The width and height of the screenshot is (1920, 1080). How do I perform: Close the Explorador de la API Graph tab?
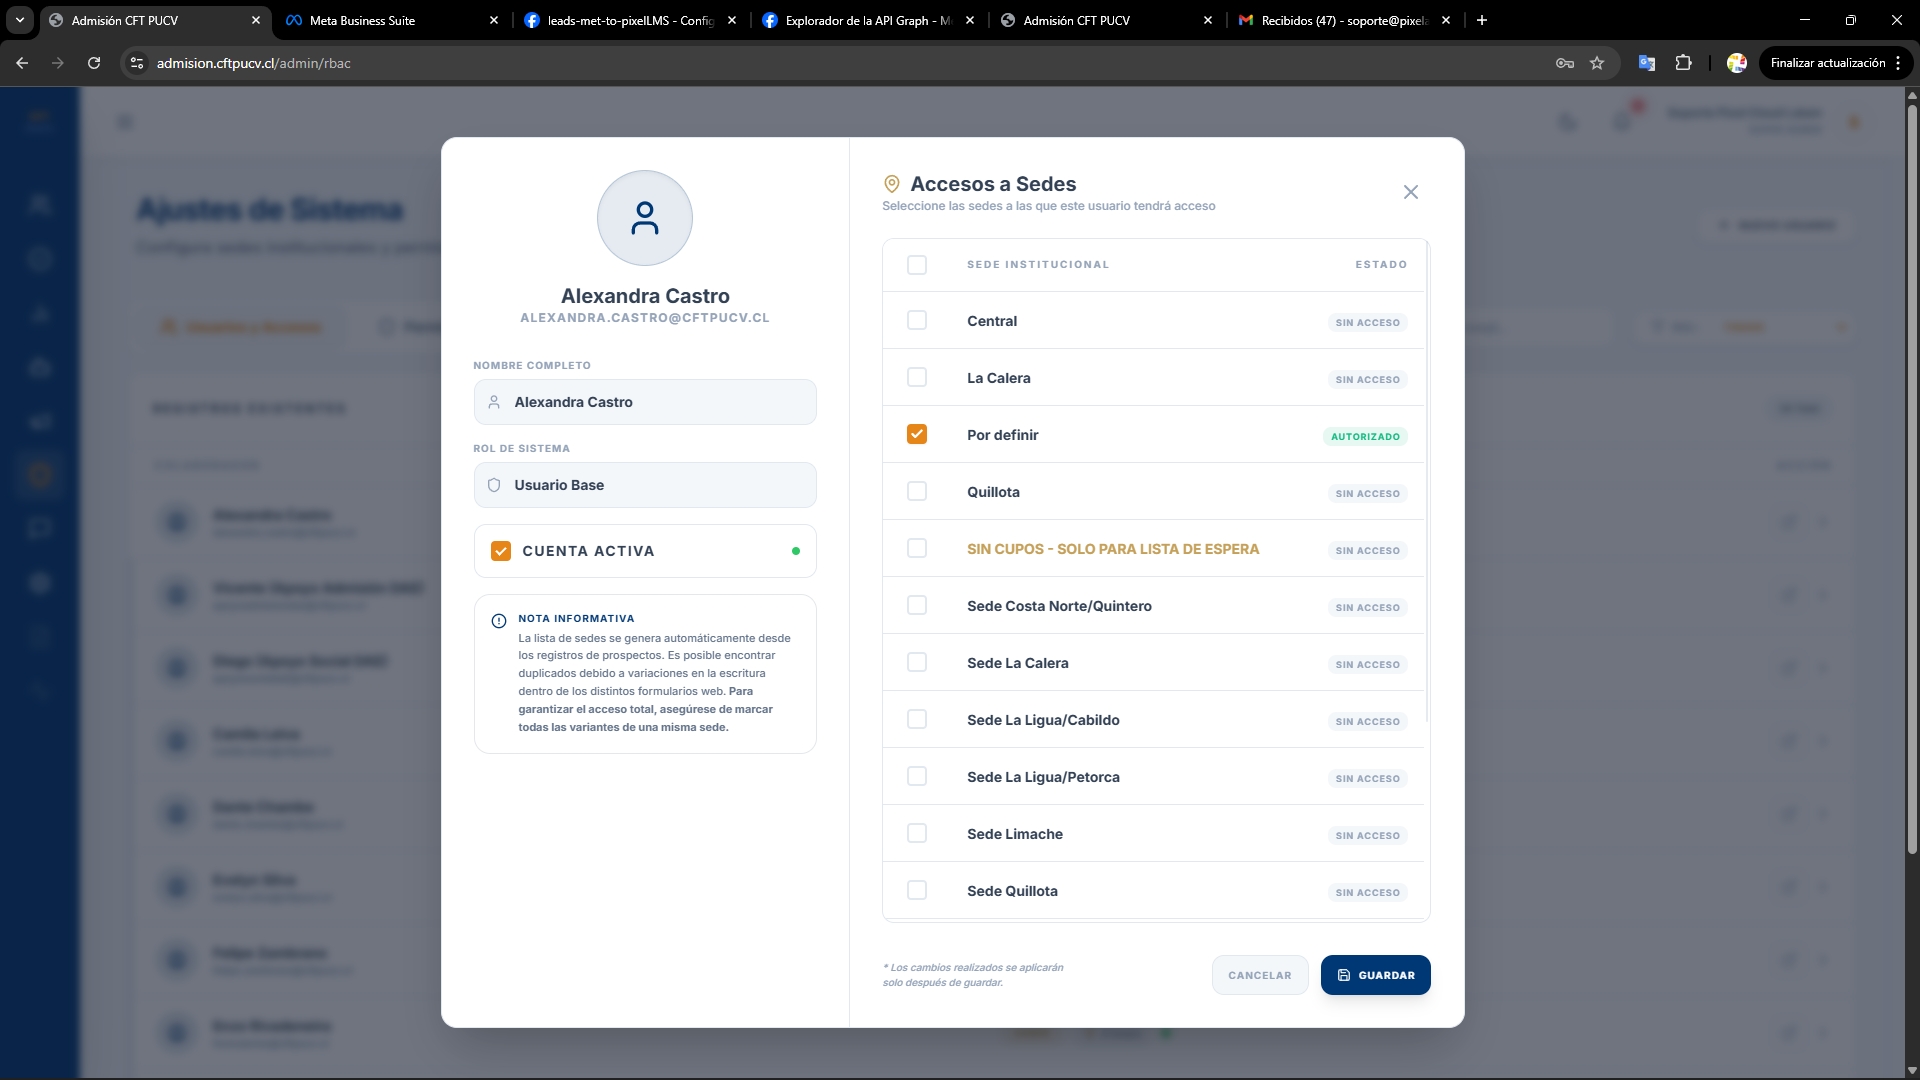click(x=970, y=20)
